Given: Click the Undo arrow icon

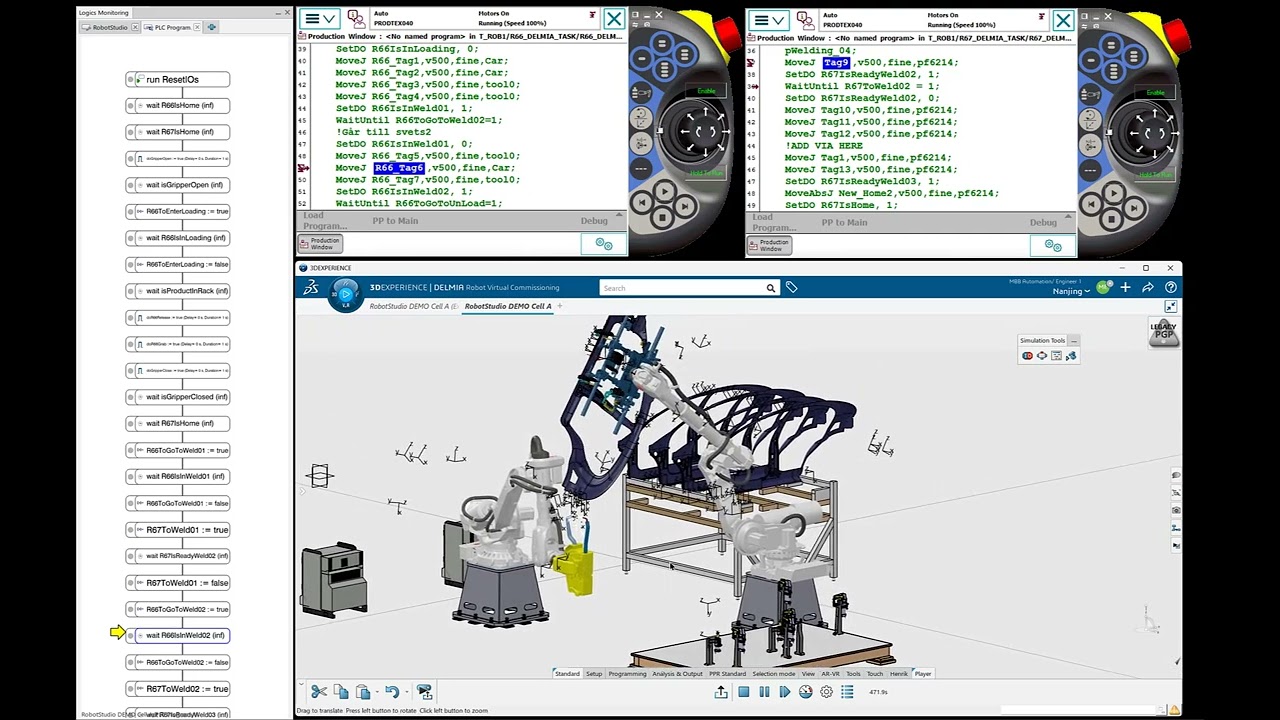Looking at the screenshot, I should click(x=392, y=691).
